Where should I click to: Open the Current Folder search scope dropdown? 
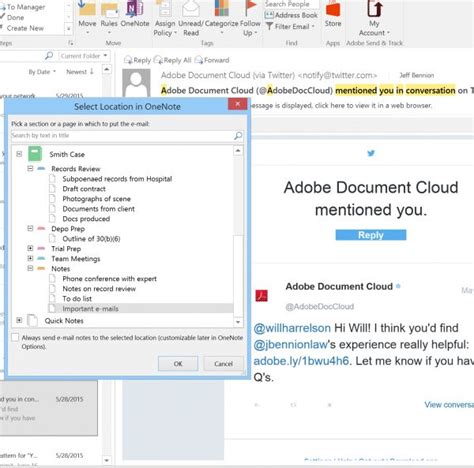click(x=84, y=56)
